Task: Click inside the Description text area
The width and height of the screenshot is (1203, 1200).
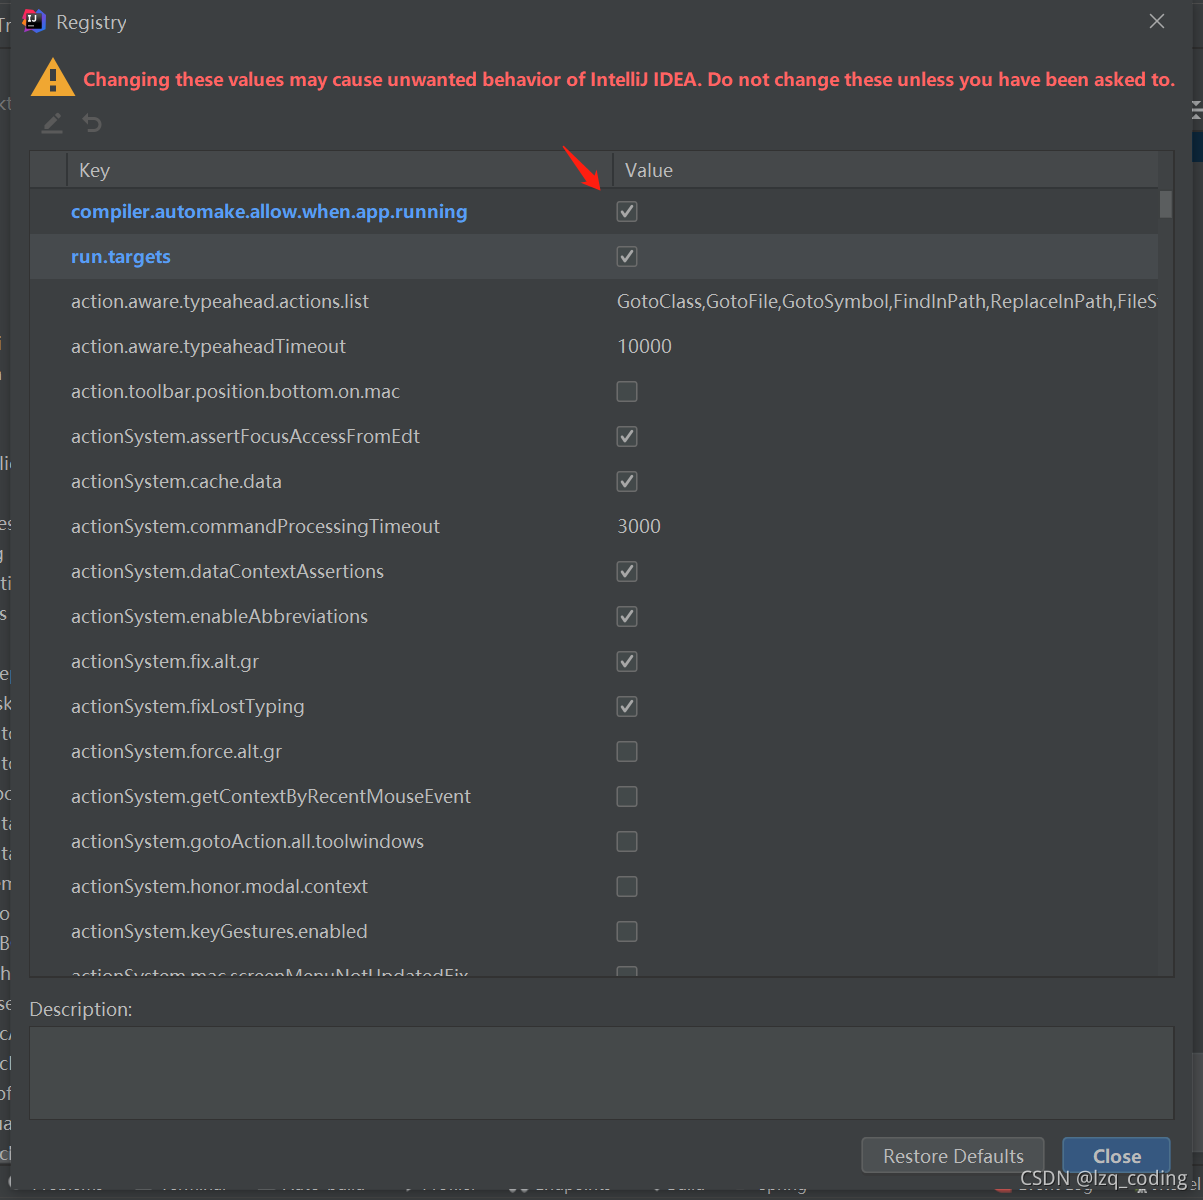Action: [601, 1072]
